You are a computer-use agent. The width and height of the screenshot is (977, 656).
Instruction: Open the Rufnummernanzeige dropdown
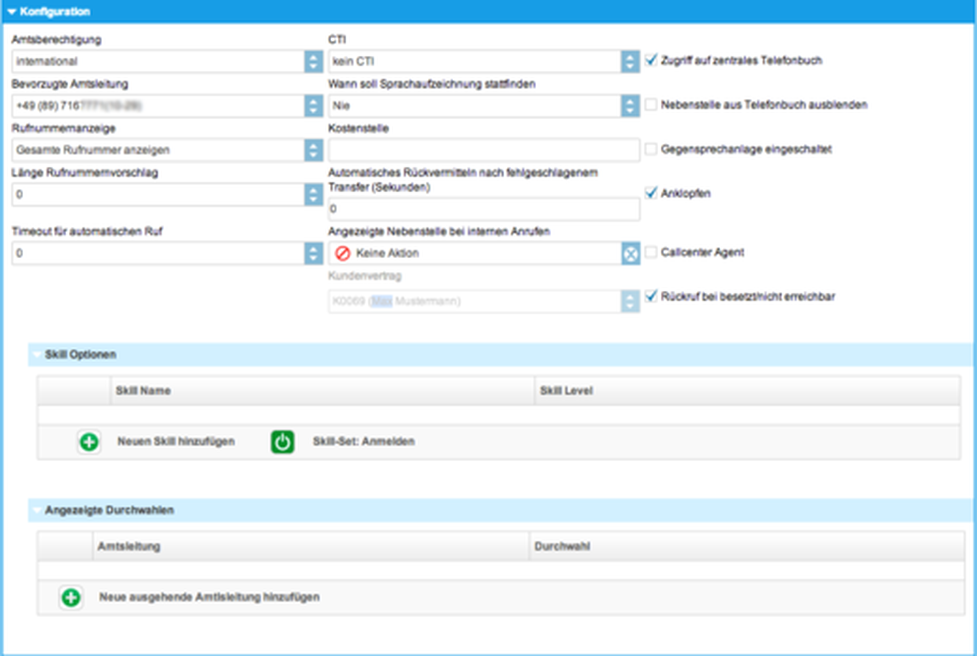(x=312, y=150)
